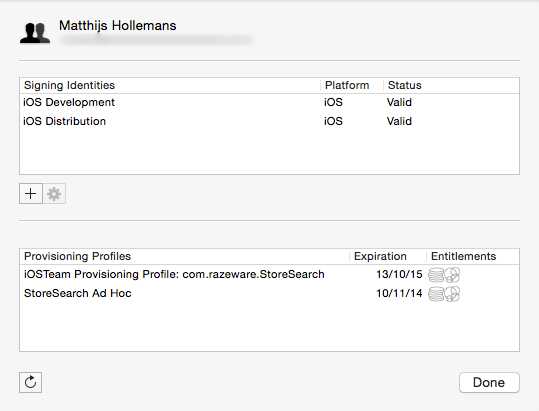Sort by Expiration column header
The image size is (539, 411).
tap(388, 256)
